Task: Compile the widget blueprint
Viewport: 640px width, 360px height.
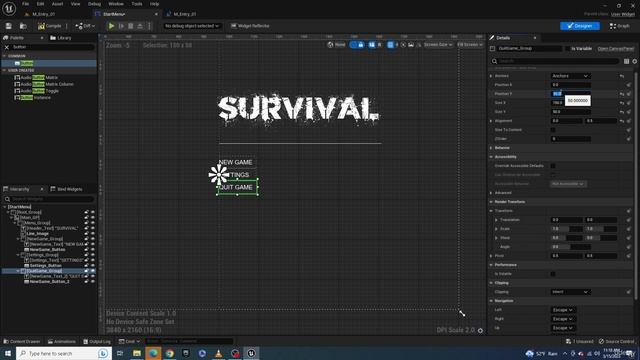Action: [x=49, y=26]
